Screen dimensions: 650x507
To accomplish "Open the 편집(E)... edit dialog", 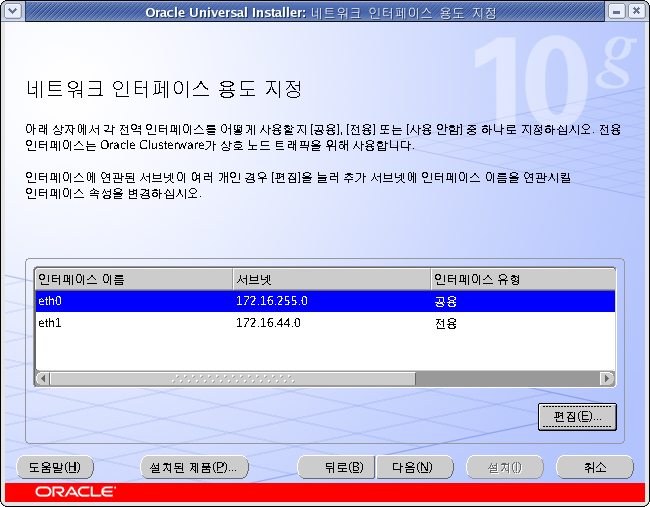I will (x=577, y=417).
